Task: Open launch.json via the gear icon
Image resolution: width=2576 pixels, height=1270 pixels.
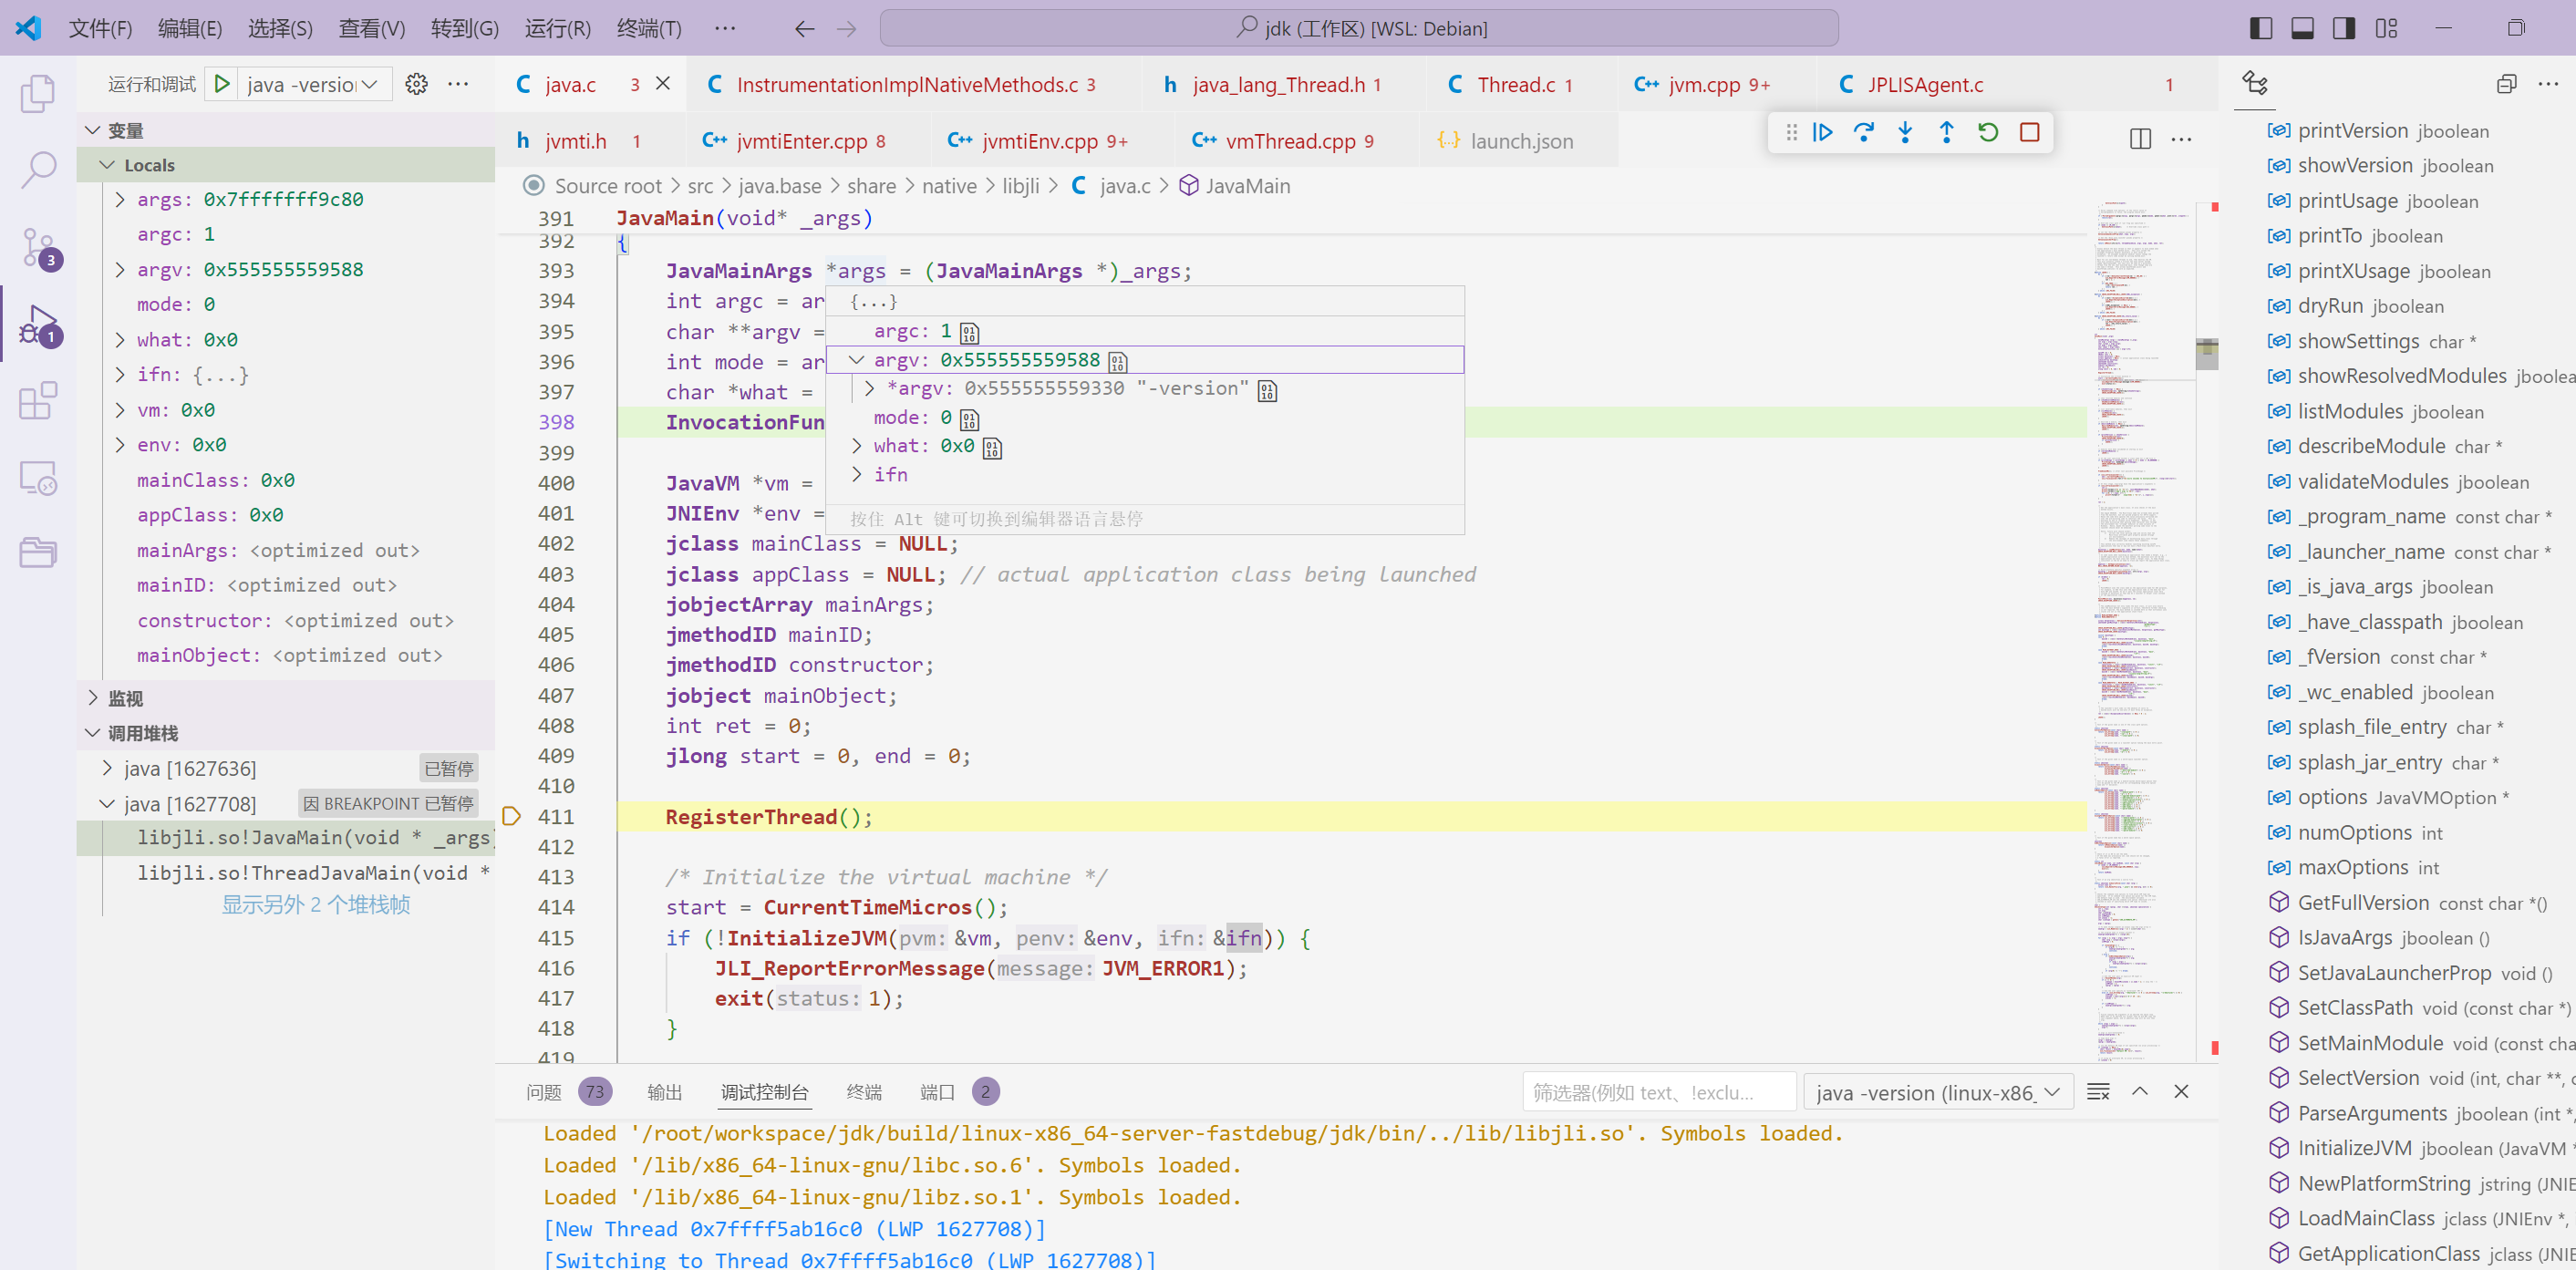Action: 416,84
